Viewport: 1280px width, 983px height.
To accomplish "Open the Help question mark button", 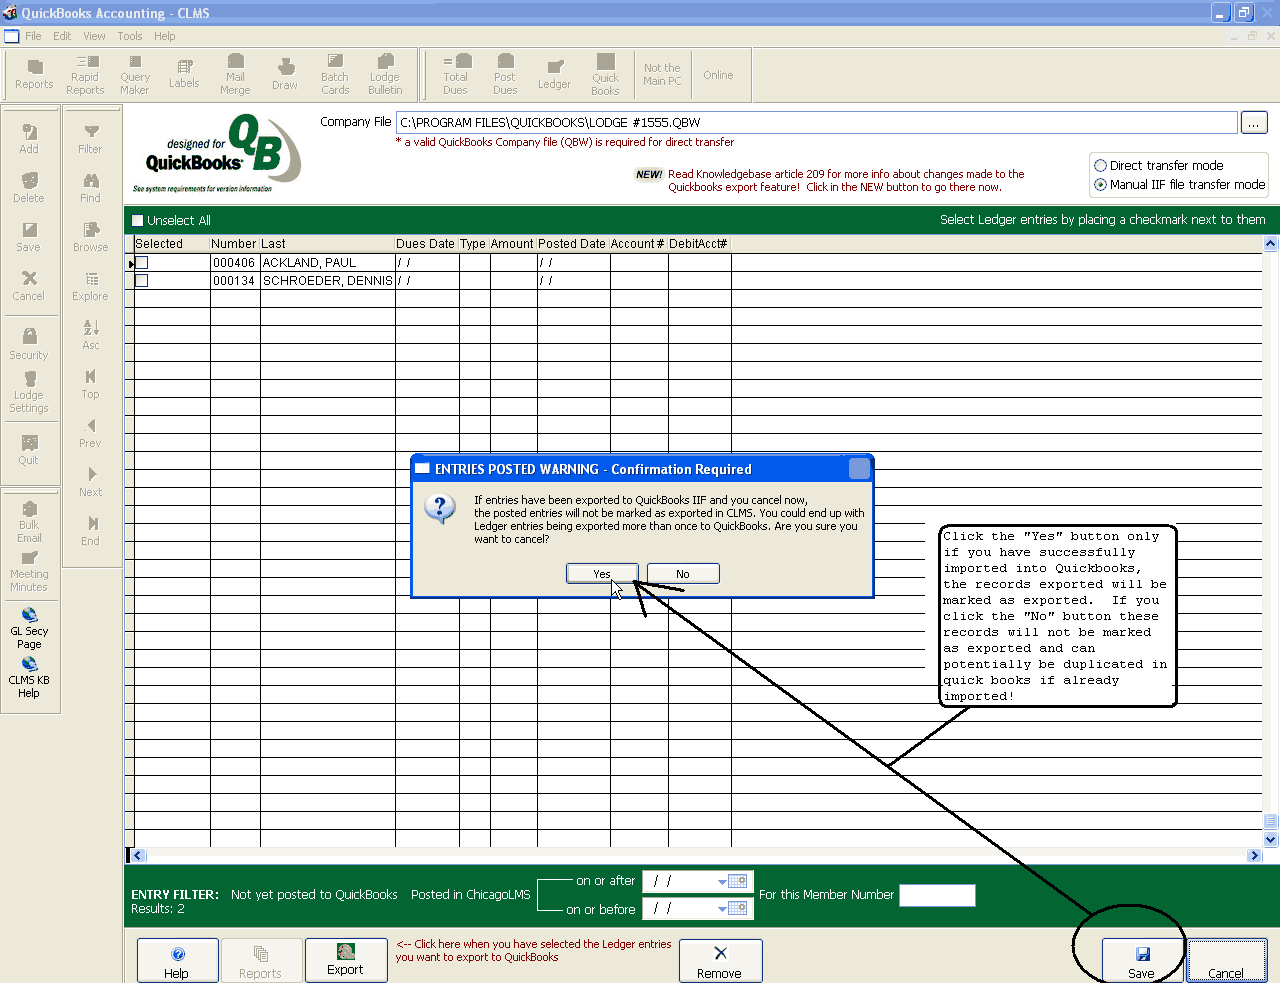I will (x=177, y=961).
